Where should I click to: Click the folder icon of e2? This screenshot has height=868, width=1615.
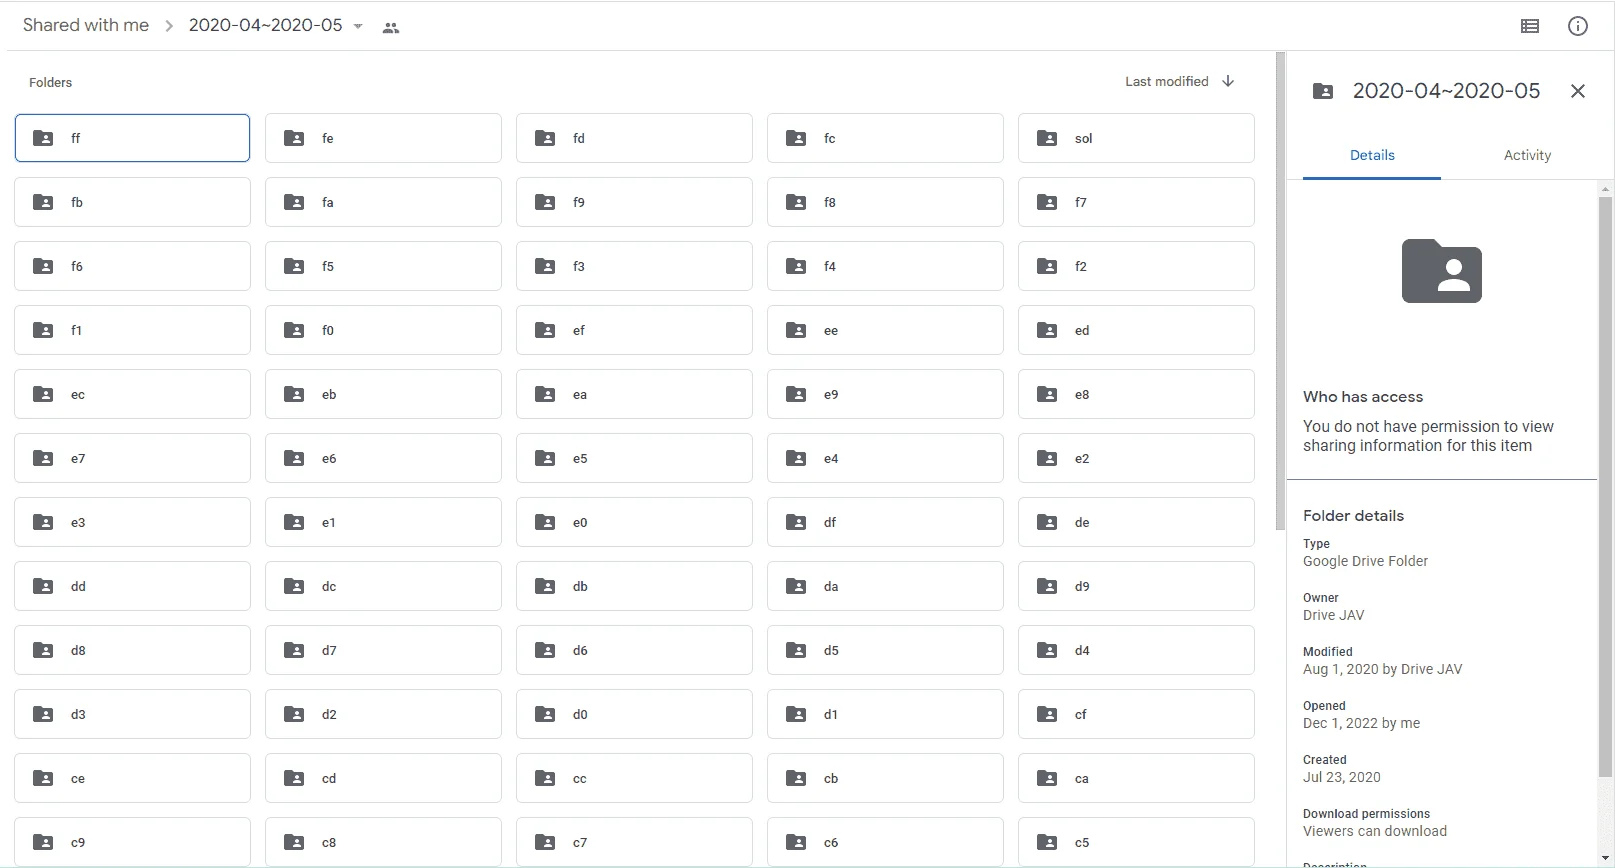1047,458
